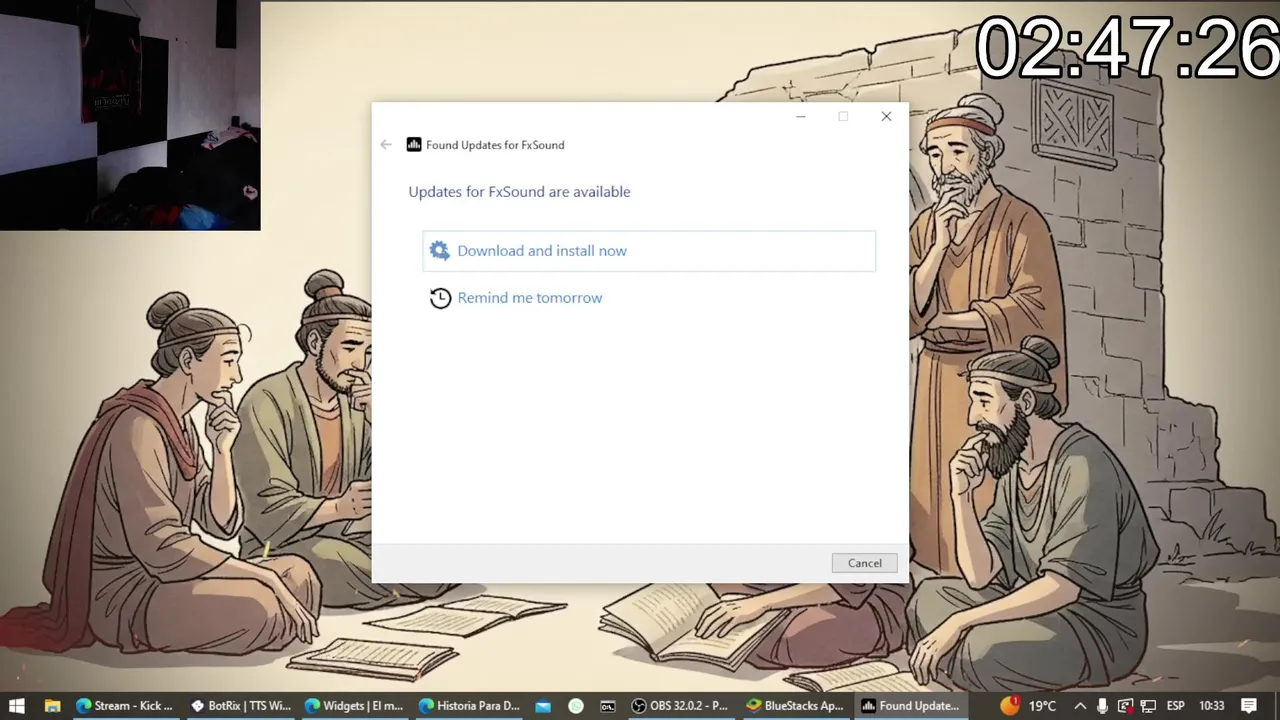The image size is (1280, 720).
Task: Click the clock icon beside Remind me tomorrow
Action: [x=440, y=298]
